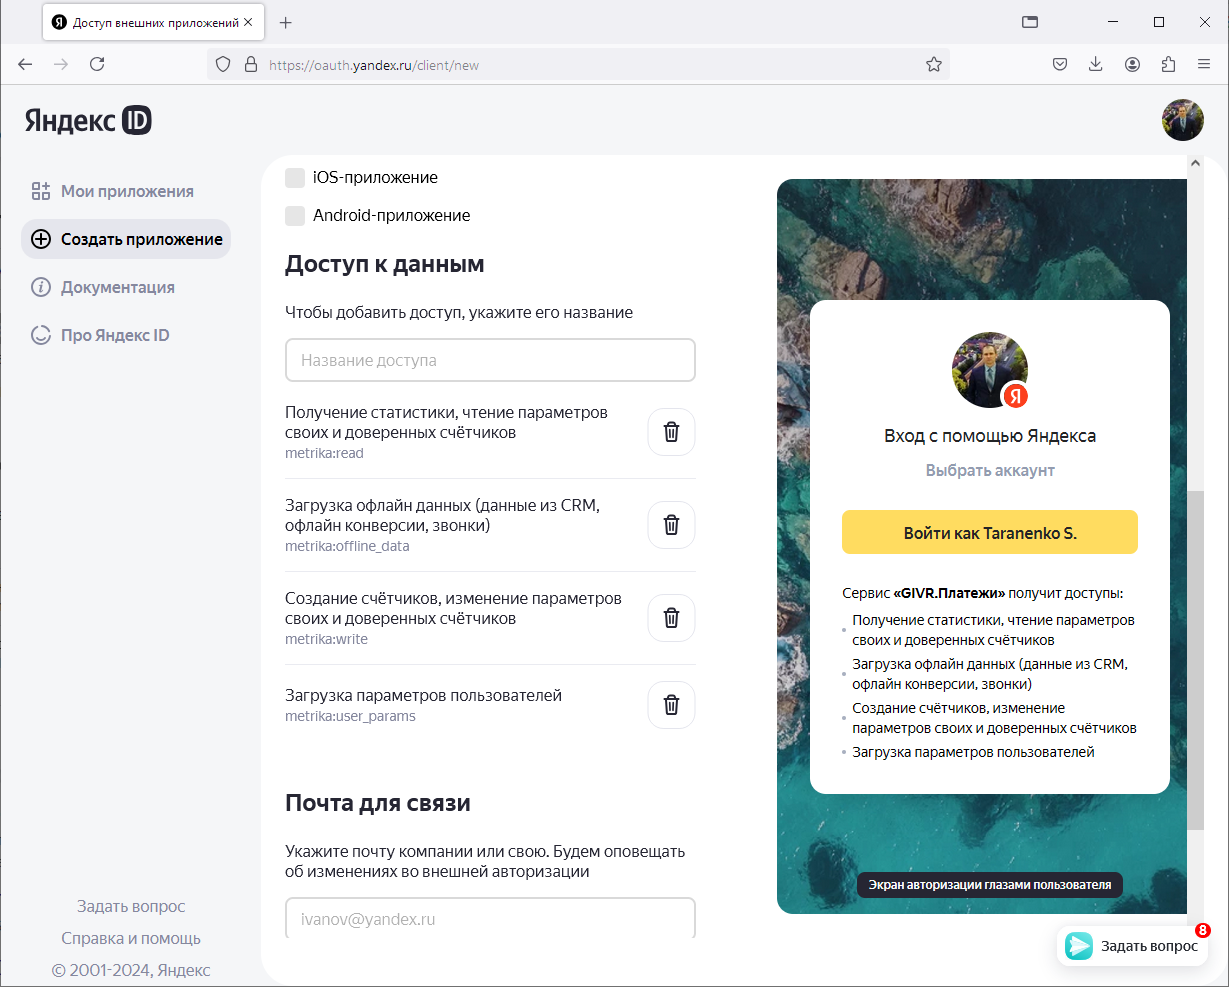Click Выбрать аккаунт in preview card
The width and height of the screenshot is (1229, 987).
[x=990, y=470]
